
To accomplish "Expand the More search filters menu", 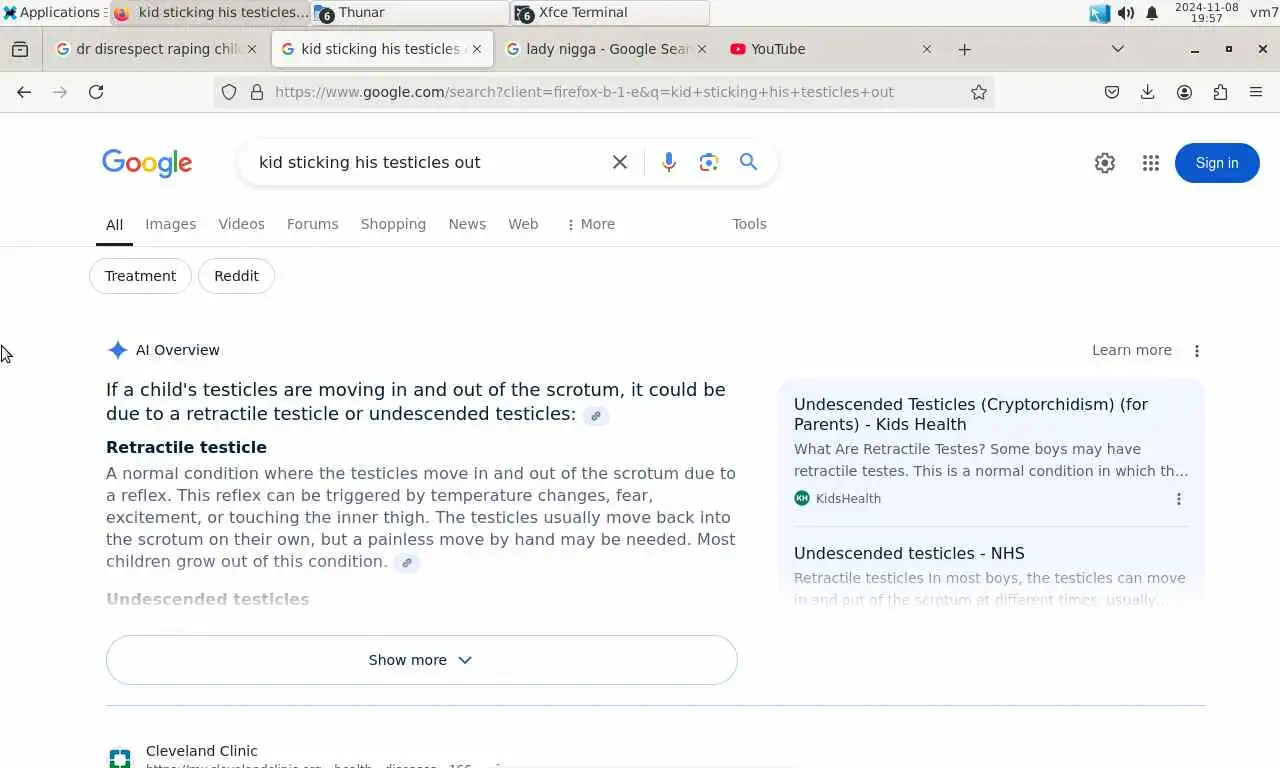I will [x=590, y=224].
